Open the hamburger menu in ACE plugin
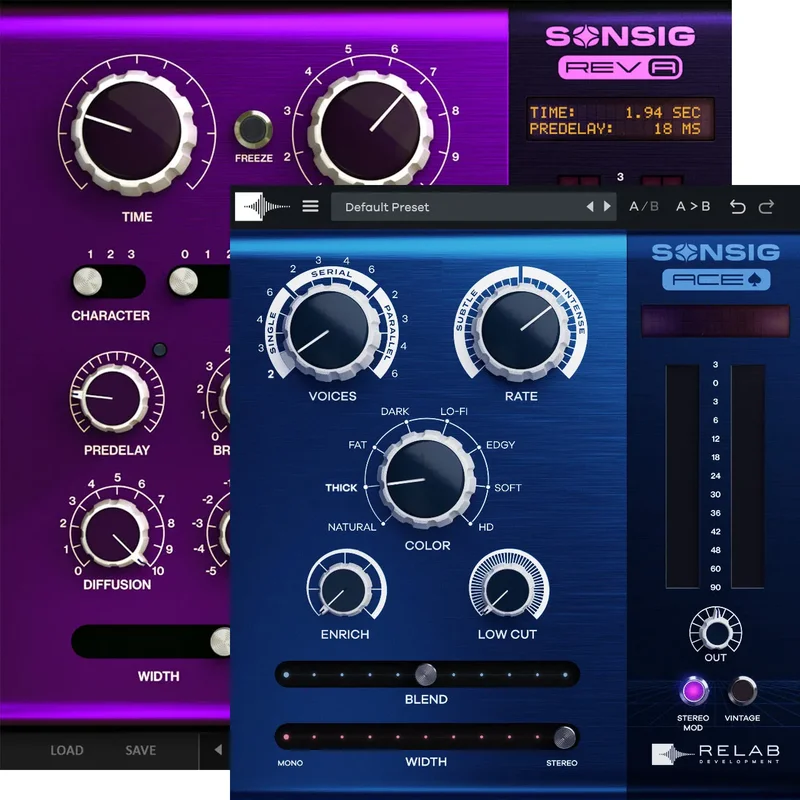Screen dimensions: 800x800 (310, 206)
